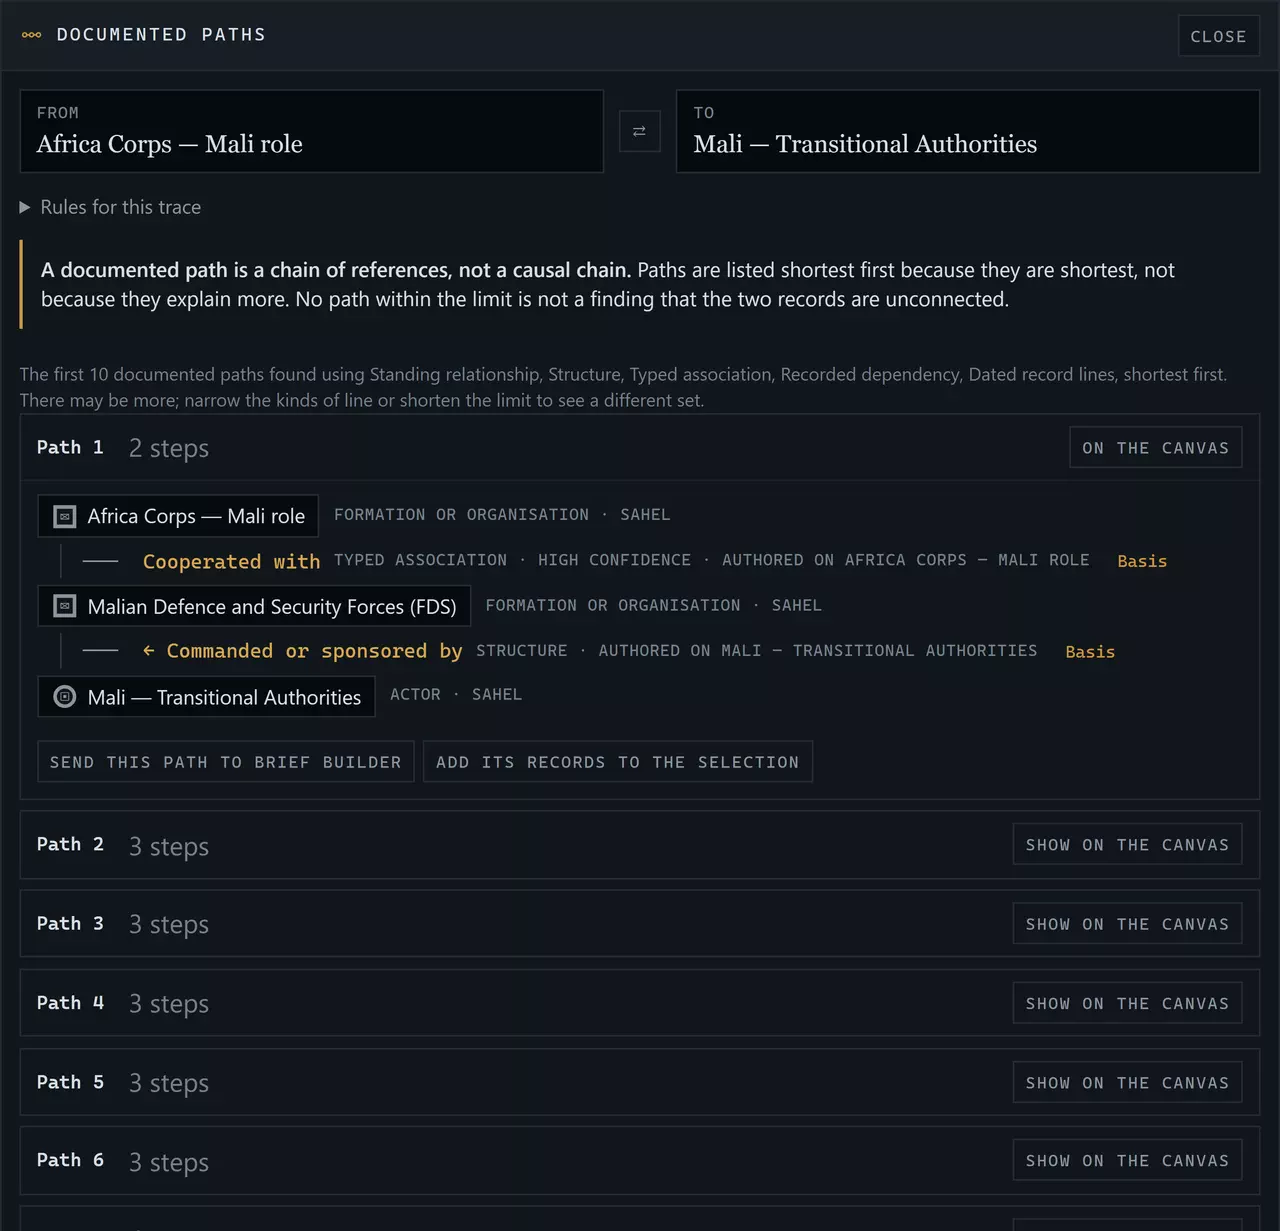Expand Path 3 row
1280x1231 pixels.
point(640,924)
